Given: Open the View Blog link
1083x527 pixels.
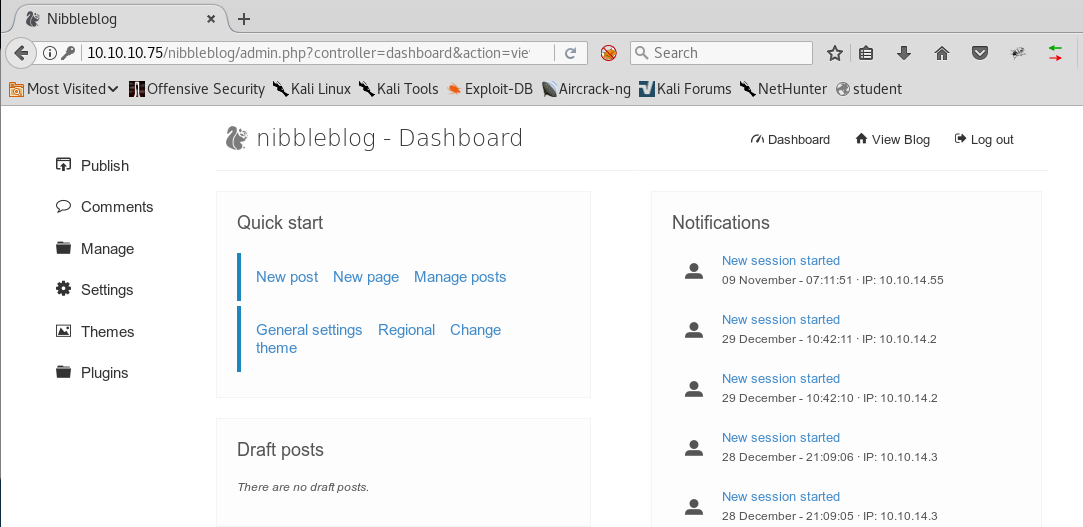Looking at the screenshot, I should pos(892,140).
